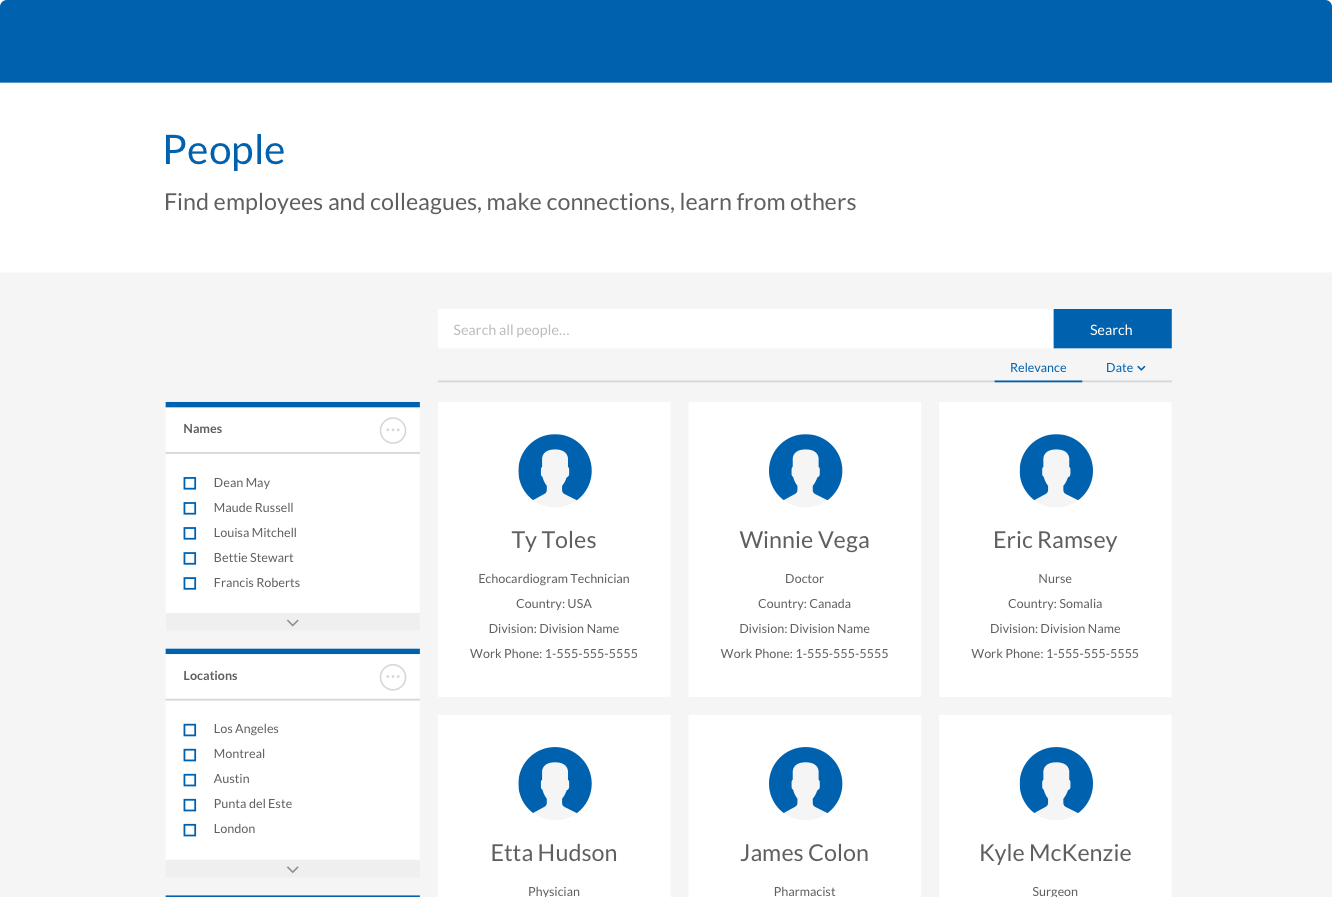Select the Punta del Este checkbox

pos(190,805)
